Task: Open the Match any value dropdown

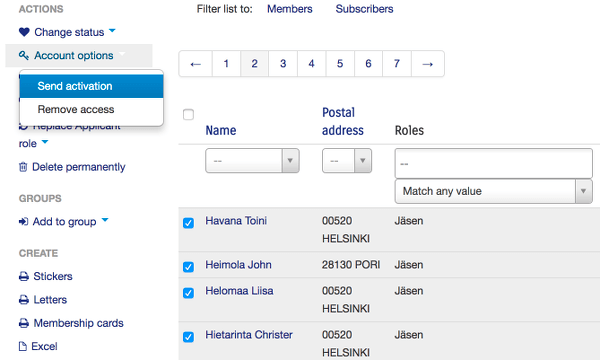Action: 494,191
